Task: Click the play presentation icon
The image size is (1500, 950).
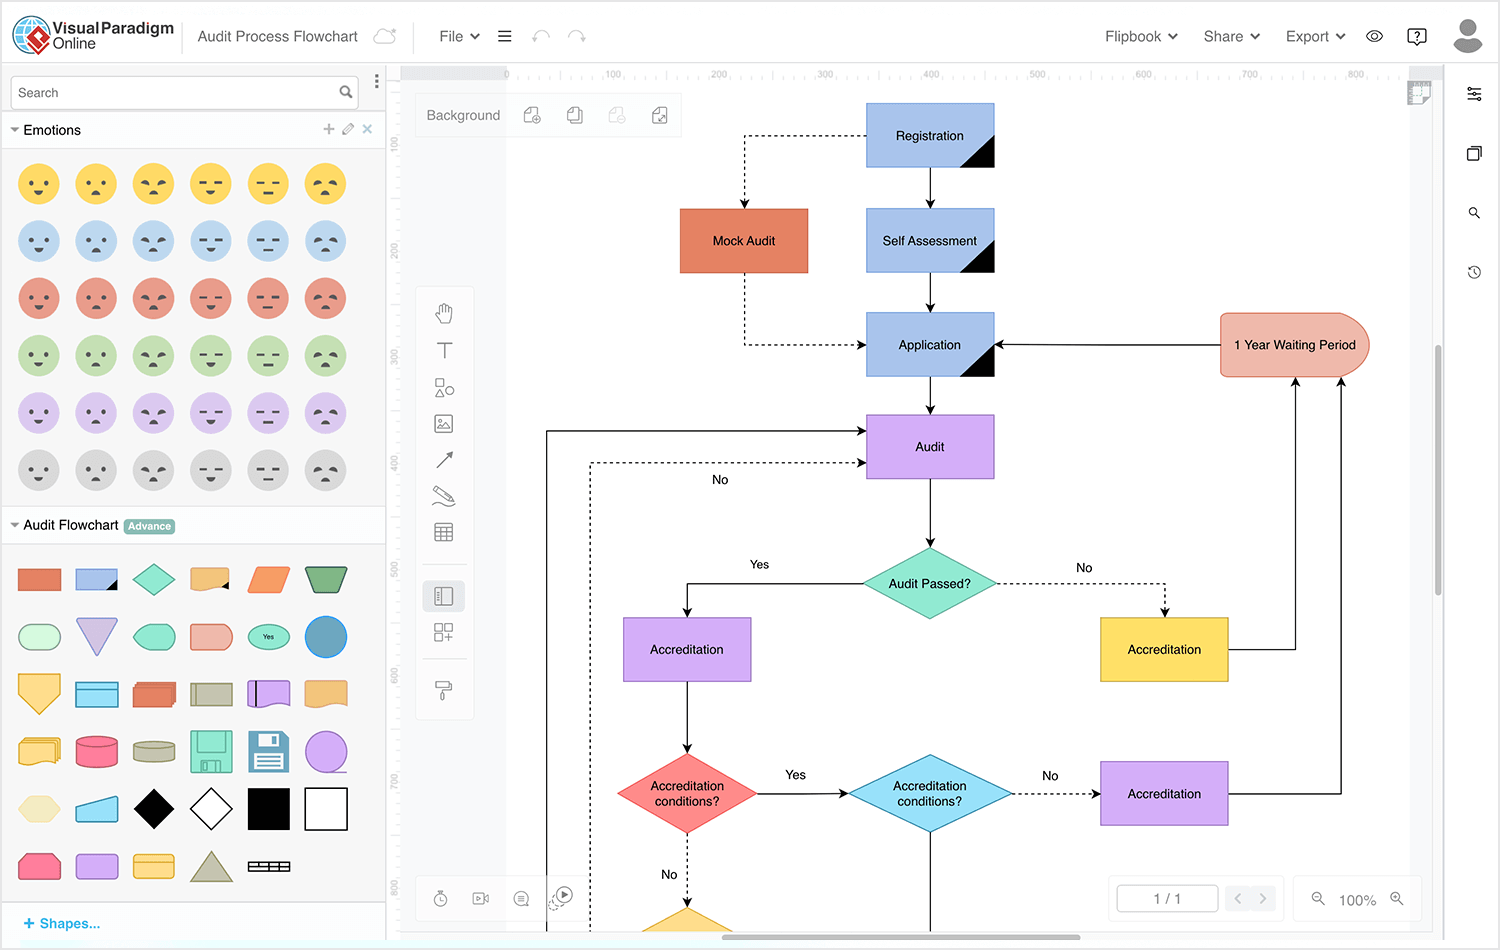Action: [x=562, y=897]
